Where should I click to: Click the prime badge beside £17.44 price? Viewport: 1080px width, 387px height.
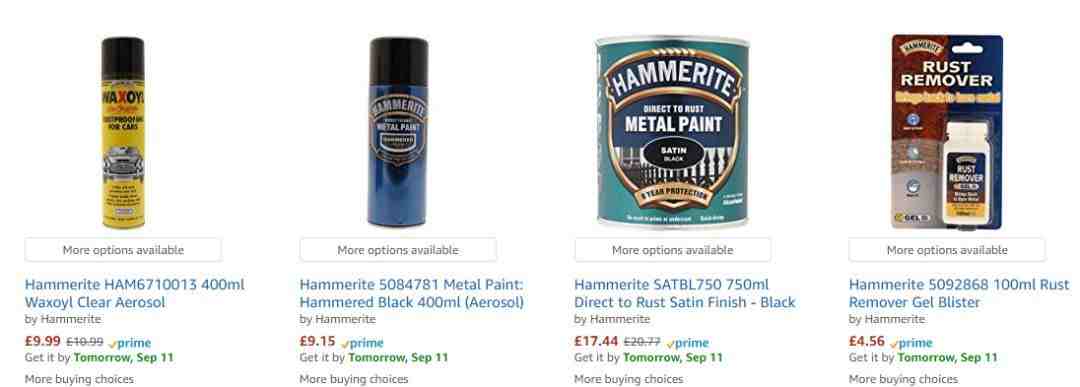click(687, 343)
